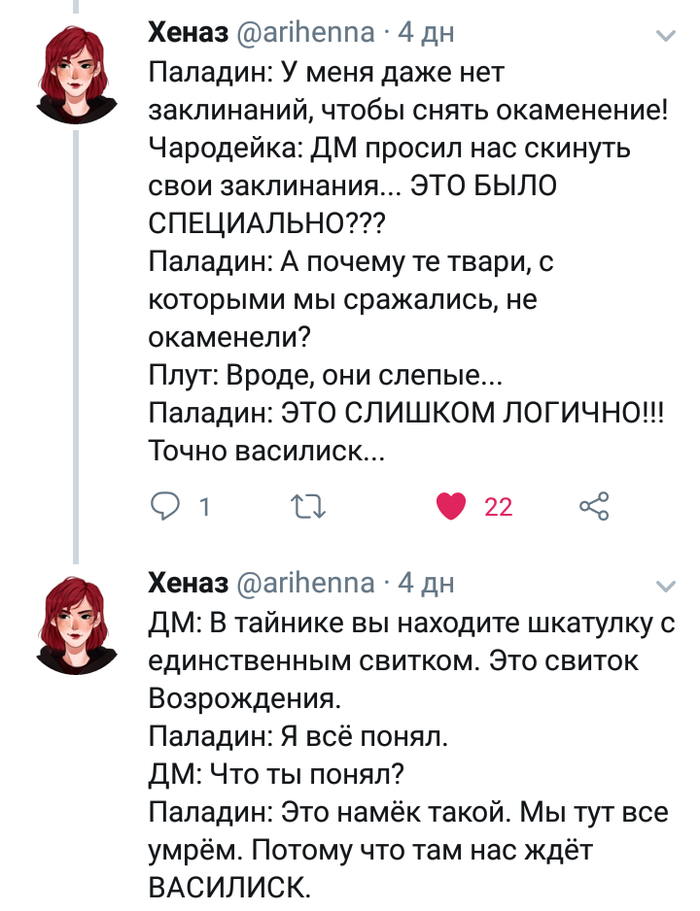Unlike the tweet via red heart

(x=452, y=507)
